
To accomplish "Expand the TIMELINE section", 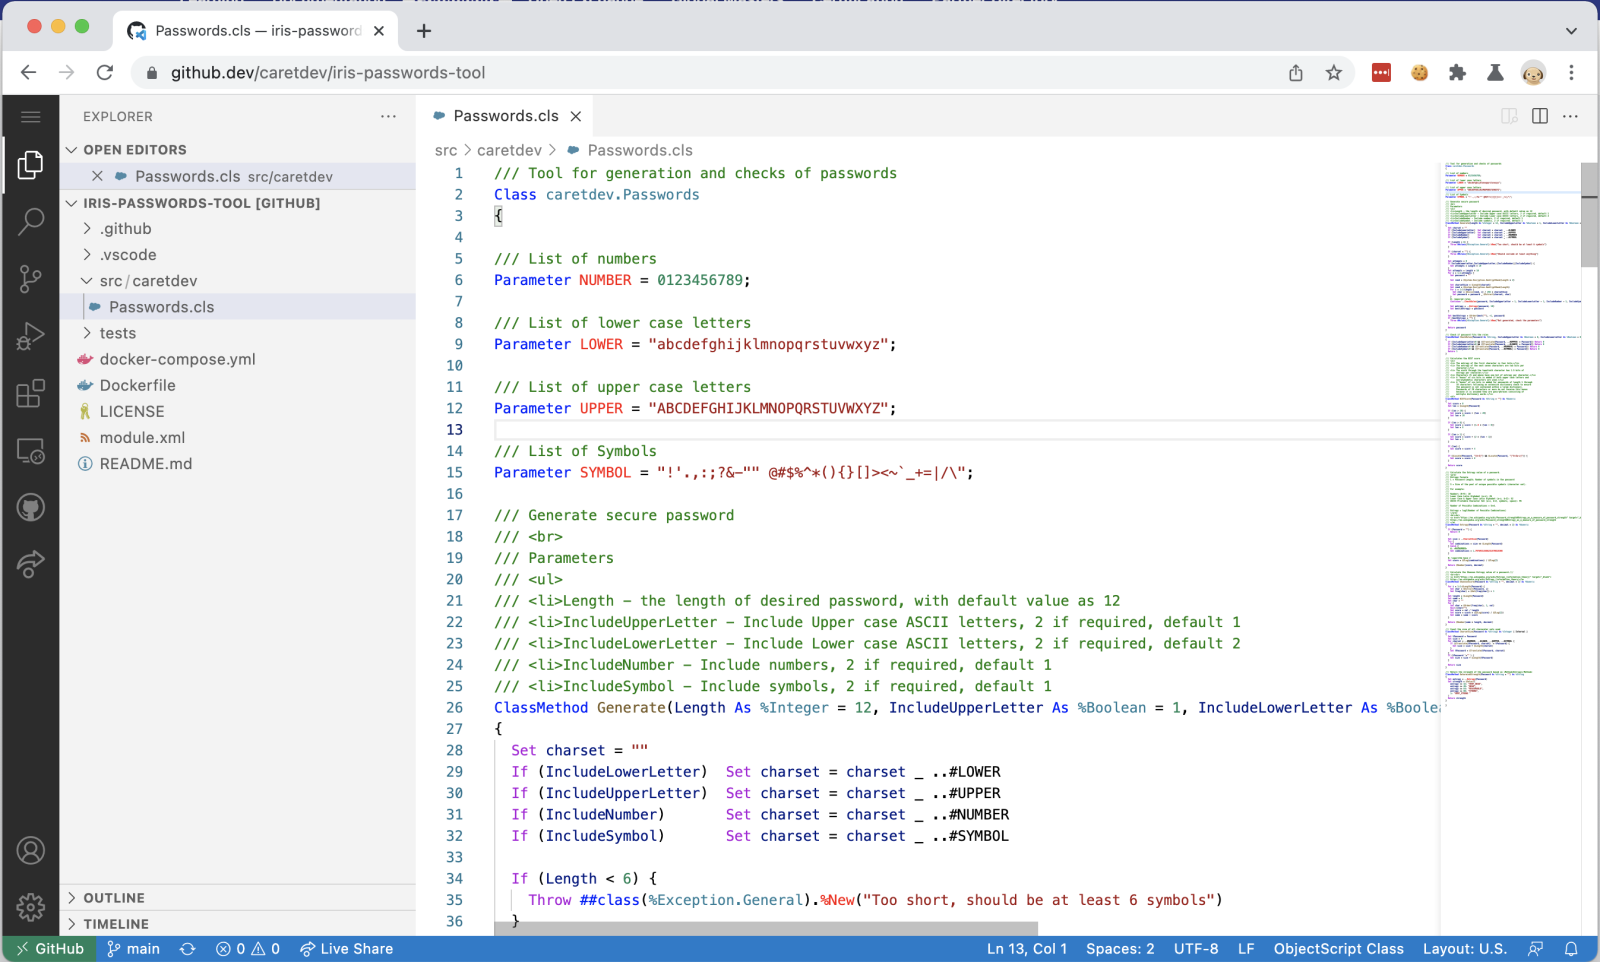I will click(x=116, y=924).
